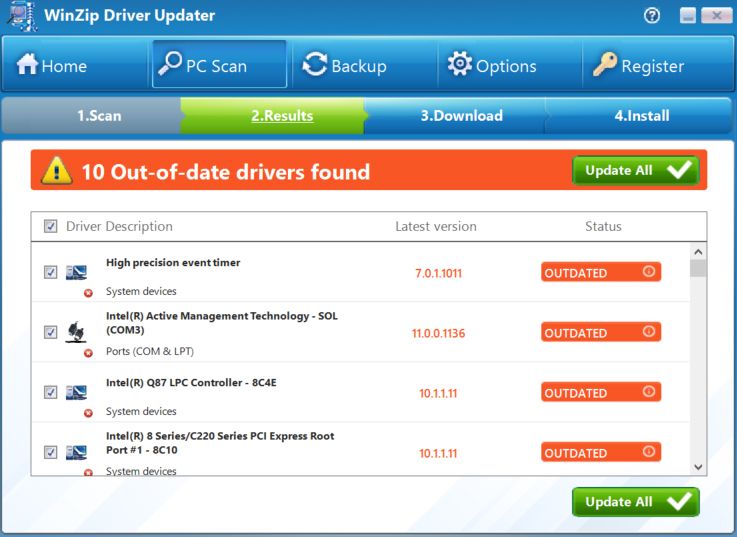The image size is (737, 537).
Task: Click info icon on High precision event timer OUTDATED badge
Action: (x=649, y=271)
